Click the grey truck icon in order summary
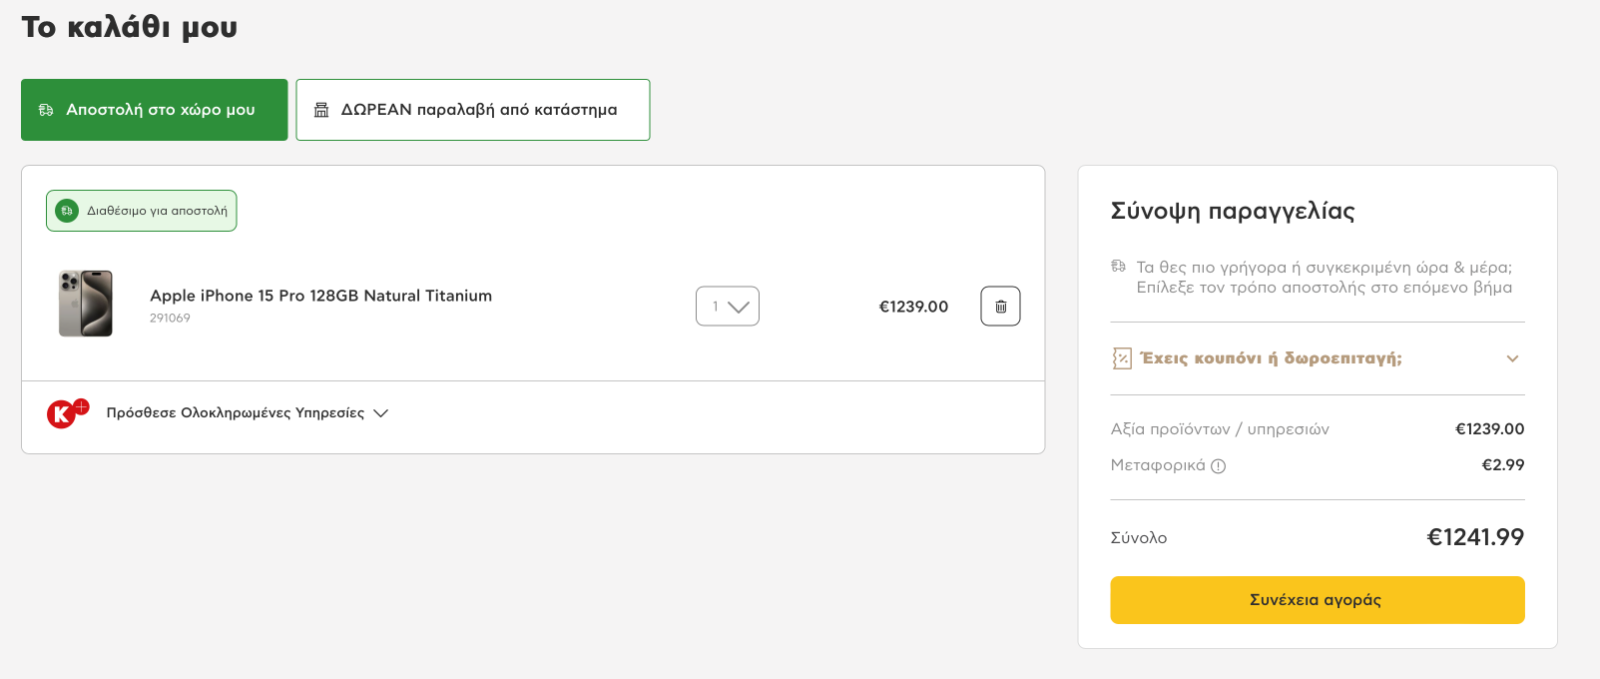 [1119, 267]
